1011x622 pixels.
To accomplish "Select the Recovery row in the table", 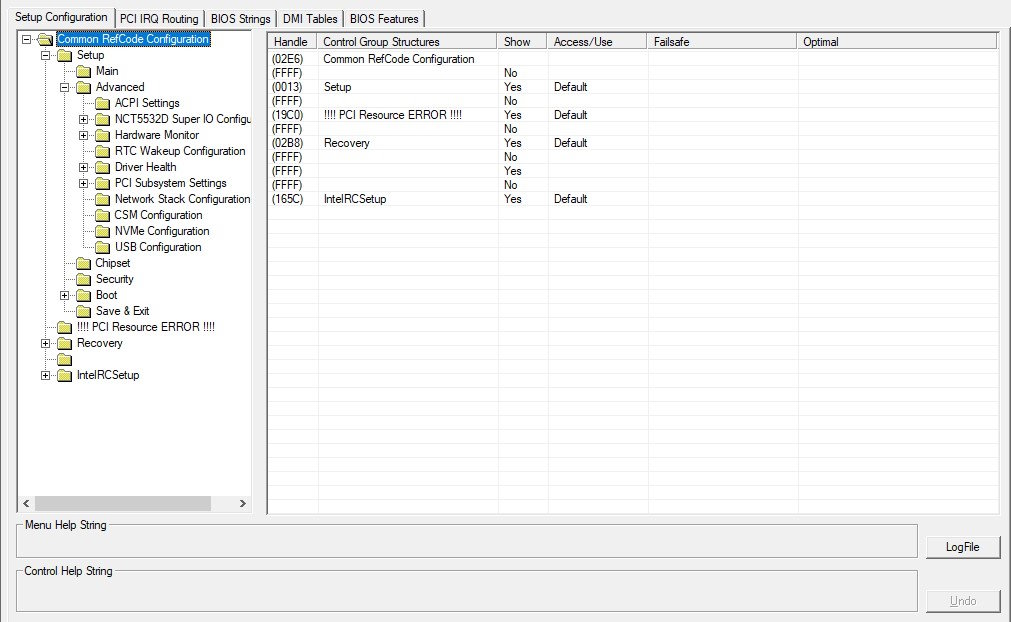I will (x=346, y=143).
